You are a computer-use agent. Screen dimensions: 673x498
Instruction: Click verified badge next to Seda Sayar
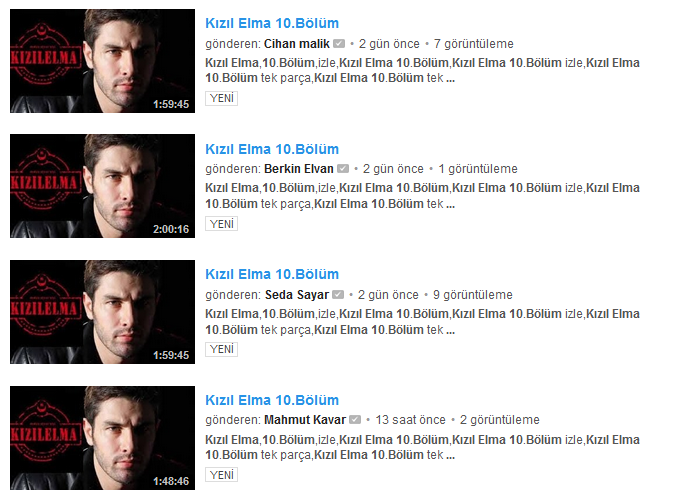tap(338, 295)
